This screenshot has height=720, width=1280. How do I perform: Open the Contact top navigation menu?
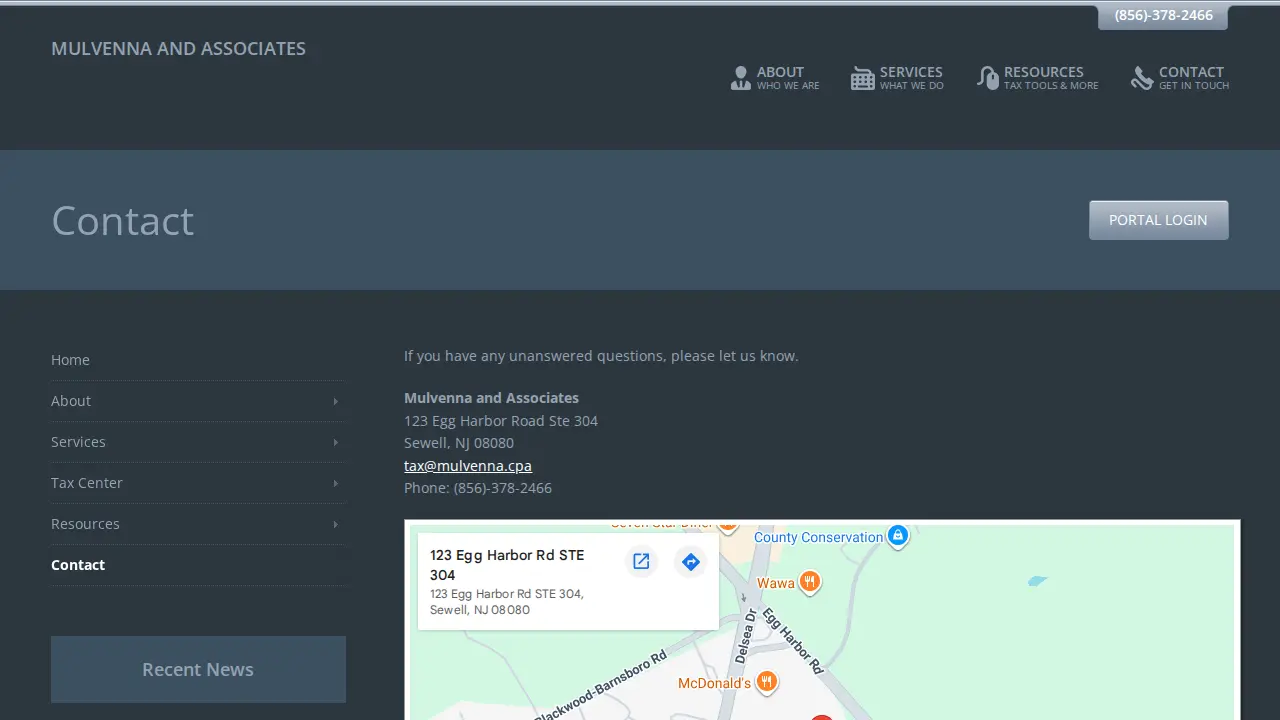pyautogui.click(x=1180, y=78)
